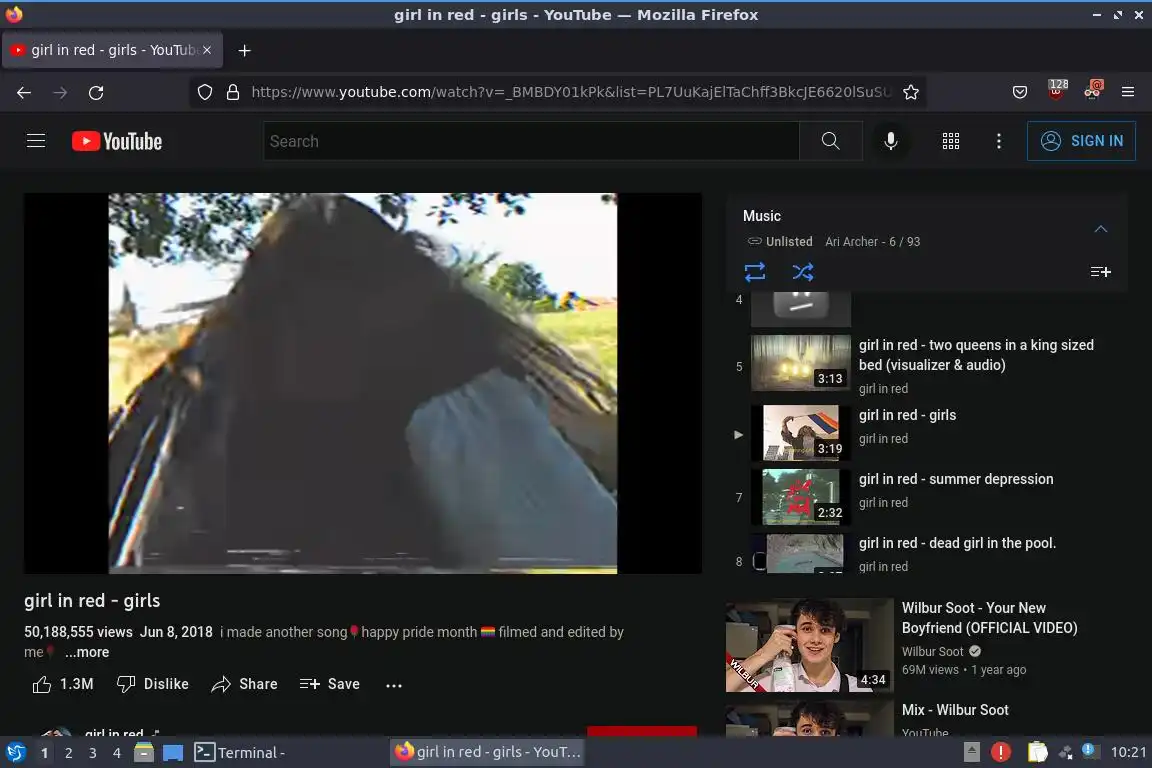Play two queens in a king sized bed
The width and height of the screenshot is (1152, 768).
click(976, 355)
